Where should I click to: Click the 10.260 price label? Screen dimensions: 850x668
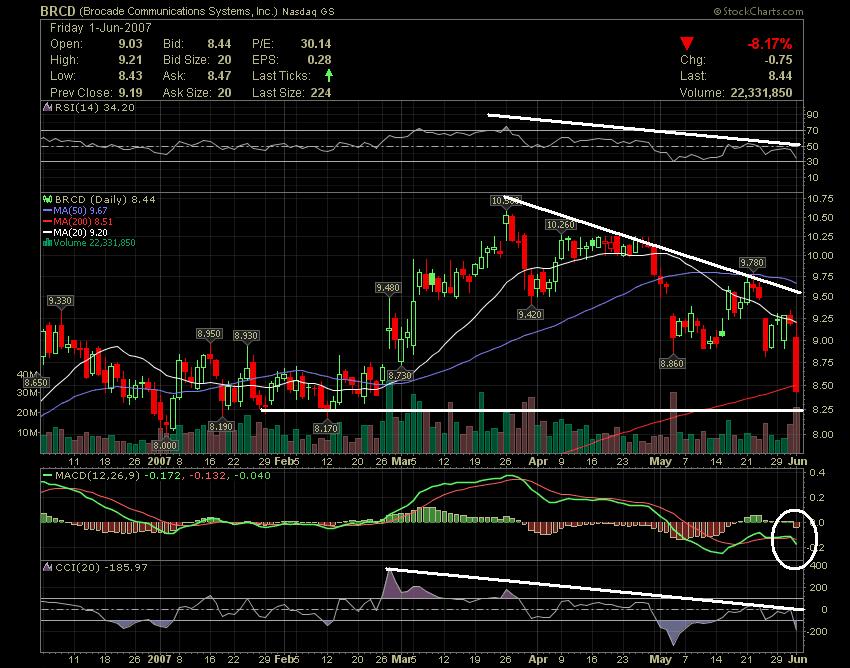[561, 224]
